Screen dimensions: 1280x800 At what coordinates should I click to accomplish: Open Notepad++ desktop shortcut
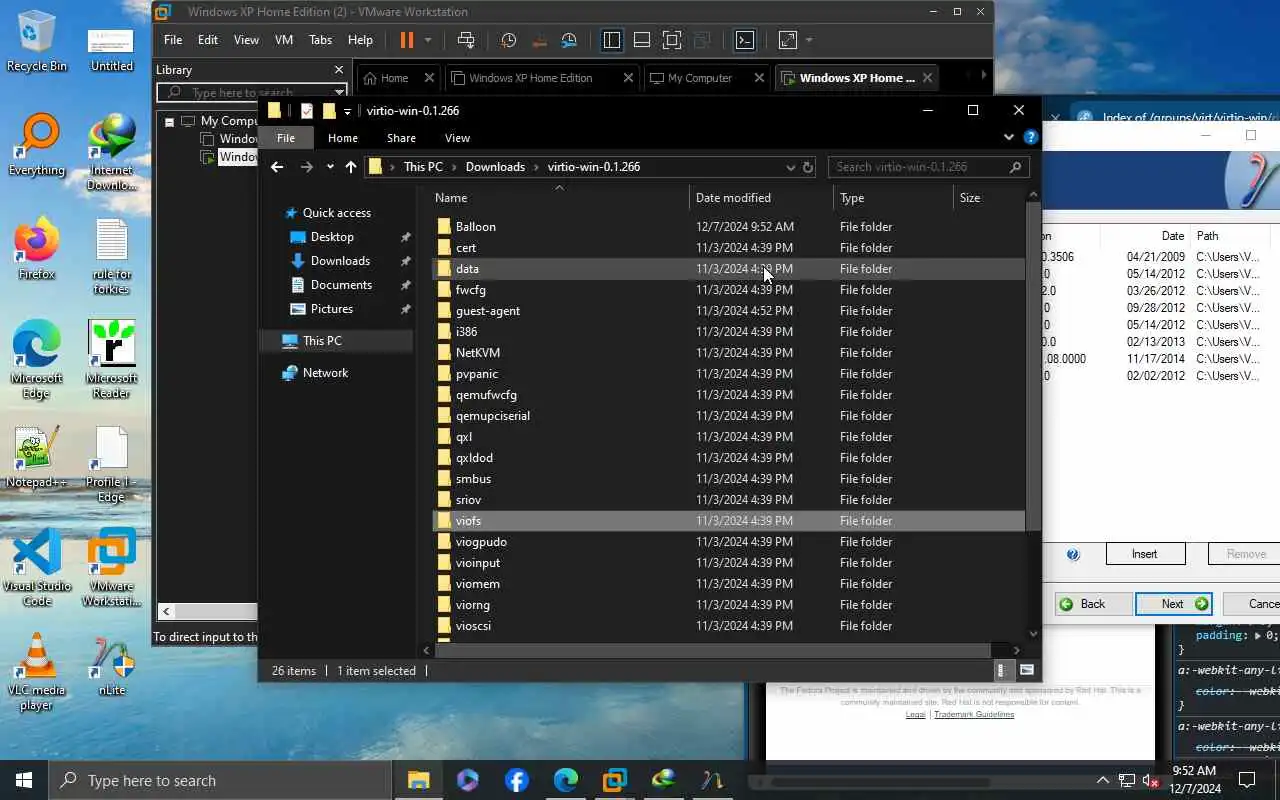[37, 458]
